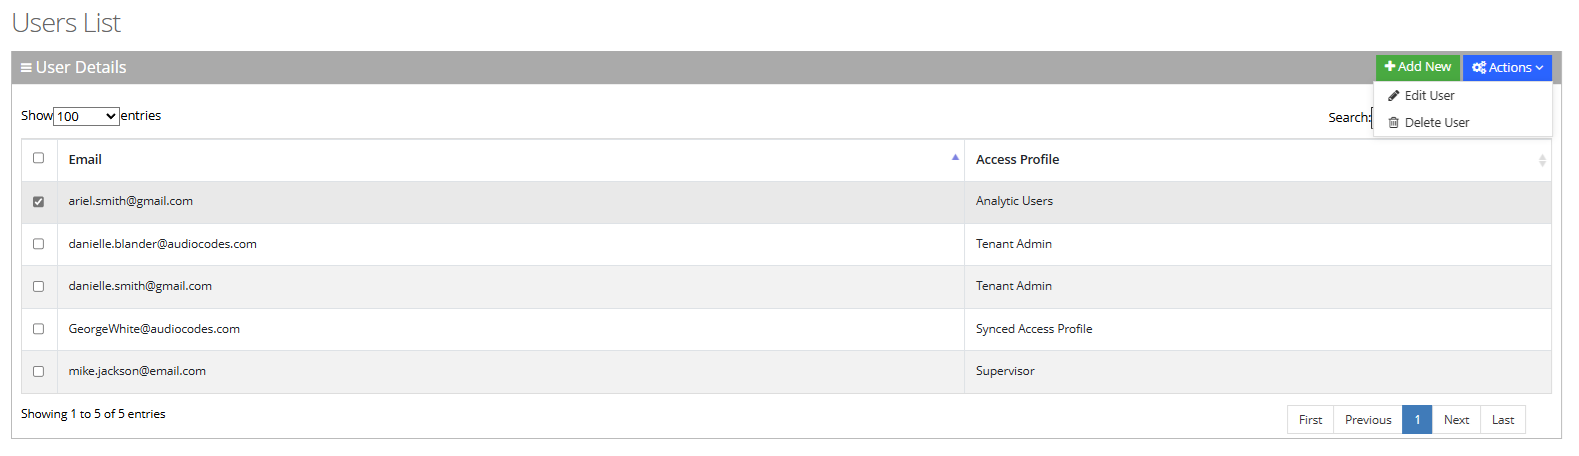Screen dimensions: 1579x456
Task: Click the gears icon on Actions button
Action: tap(1479, 68)
